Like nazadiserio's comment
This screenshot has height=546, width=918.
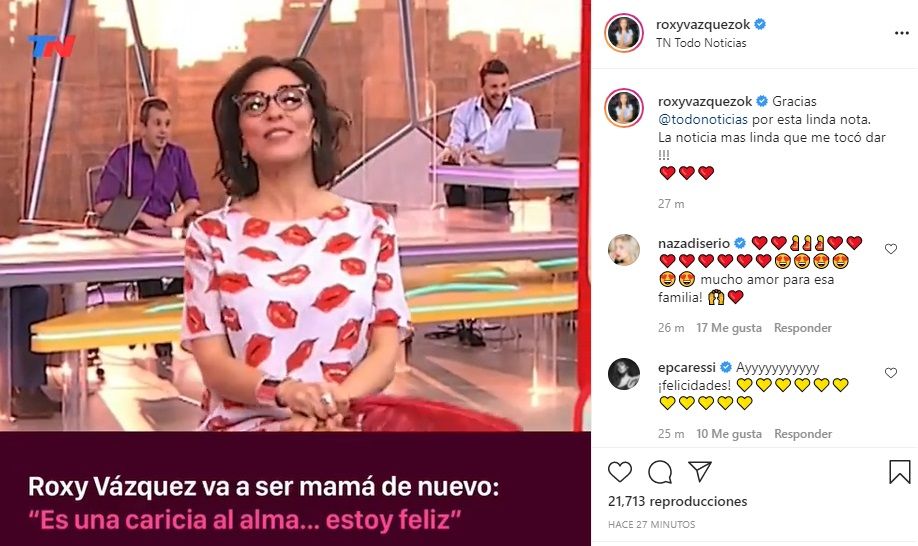tap(890, 249)
